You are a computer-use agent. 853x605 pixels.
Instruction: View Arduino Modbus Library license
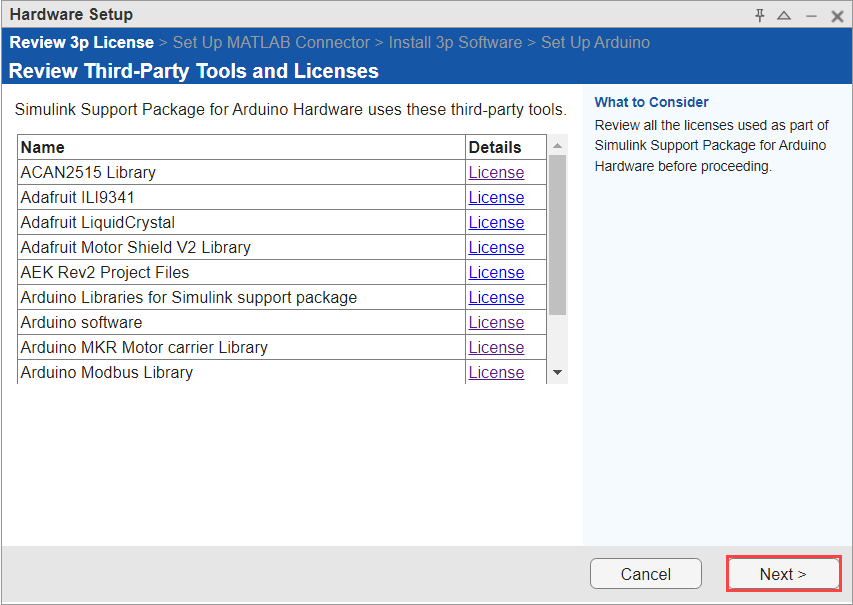point(496,372)
